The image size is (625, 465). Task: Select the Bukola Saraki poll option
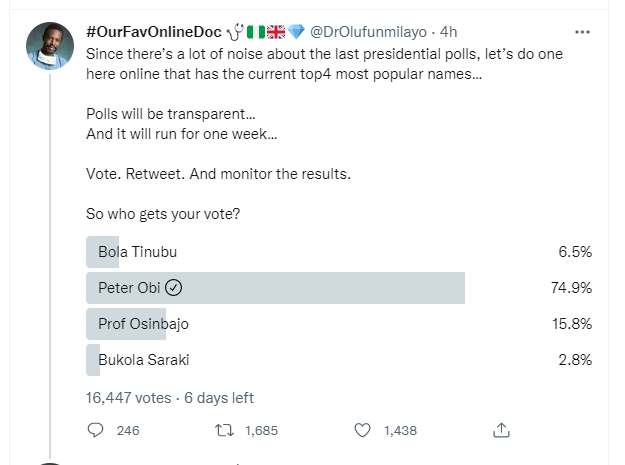click(x=144, y=360)
